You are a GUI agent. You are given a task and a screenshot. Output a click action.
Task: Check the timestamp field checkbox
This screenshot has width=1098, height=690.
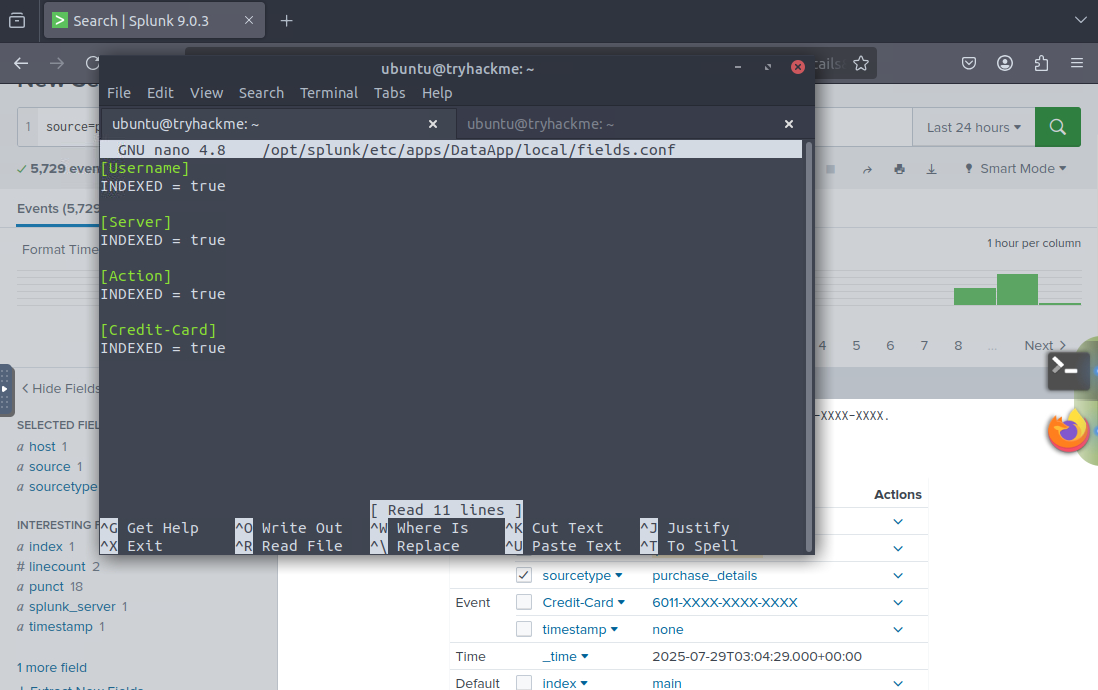pos(524,629)
